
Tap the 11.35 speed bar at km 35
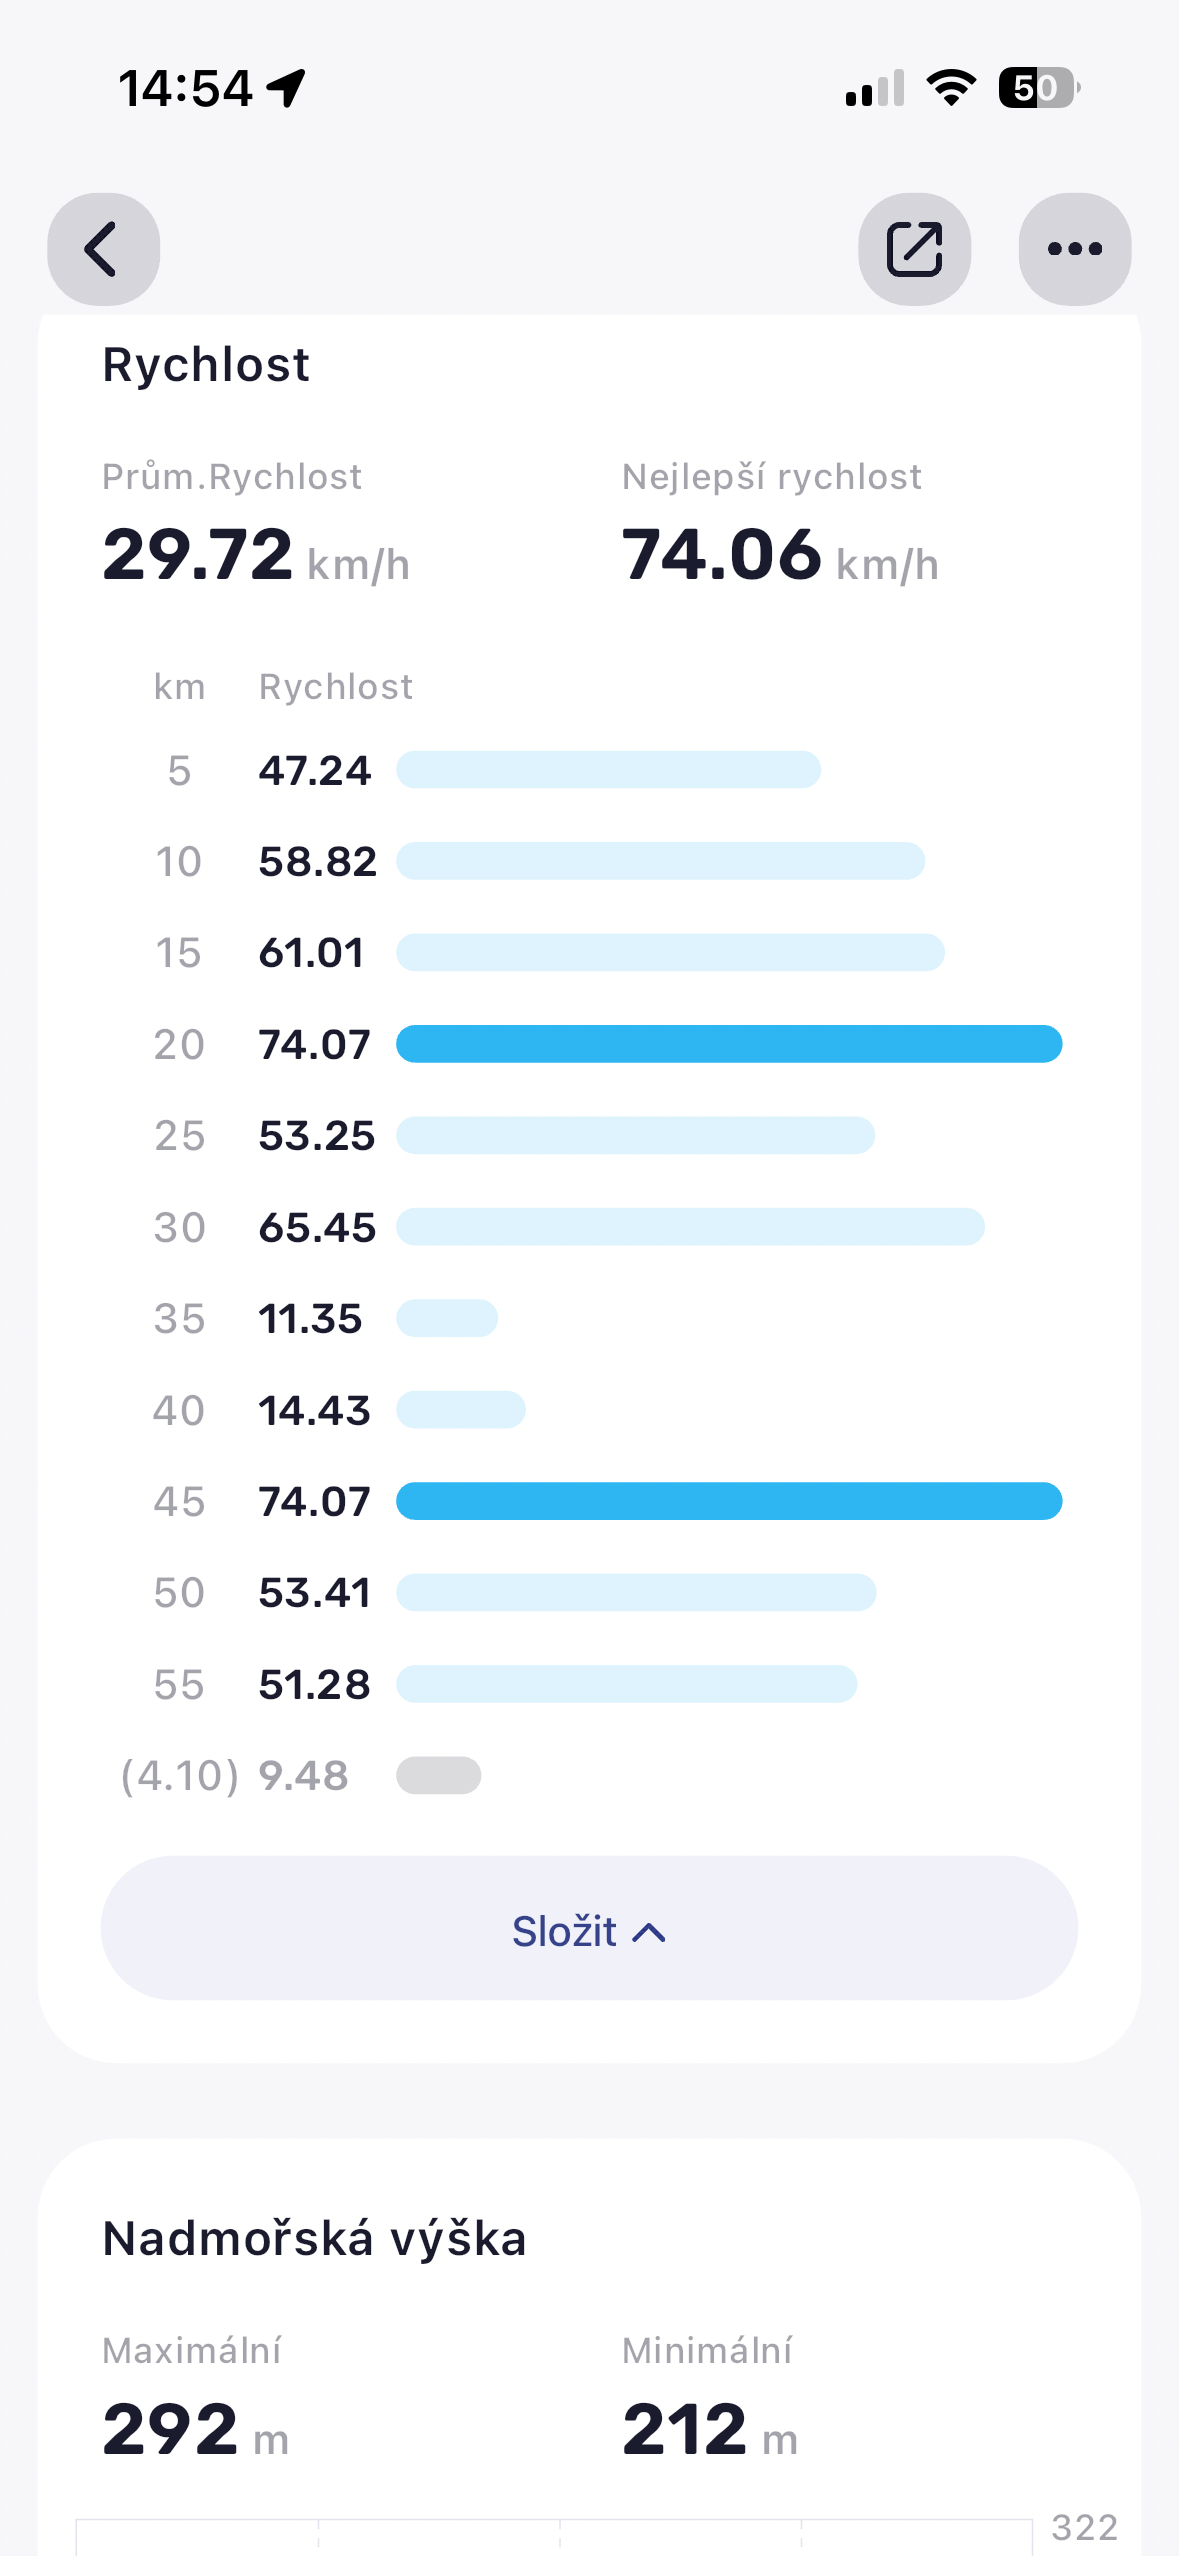point(447,1318)
